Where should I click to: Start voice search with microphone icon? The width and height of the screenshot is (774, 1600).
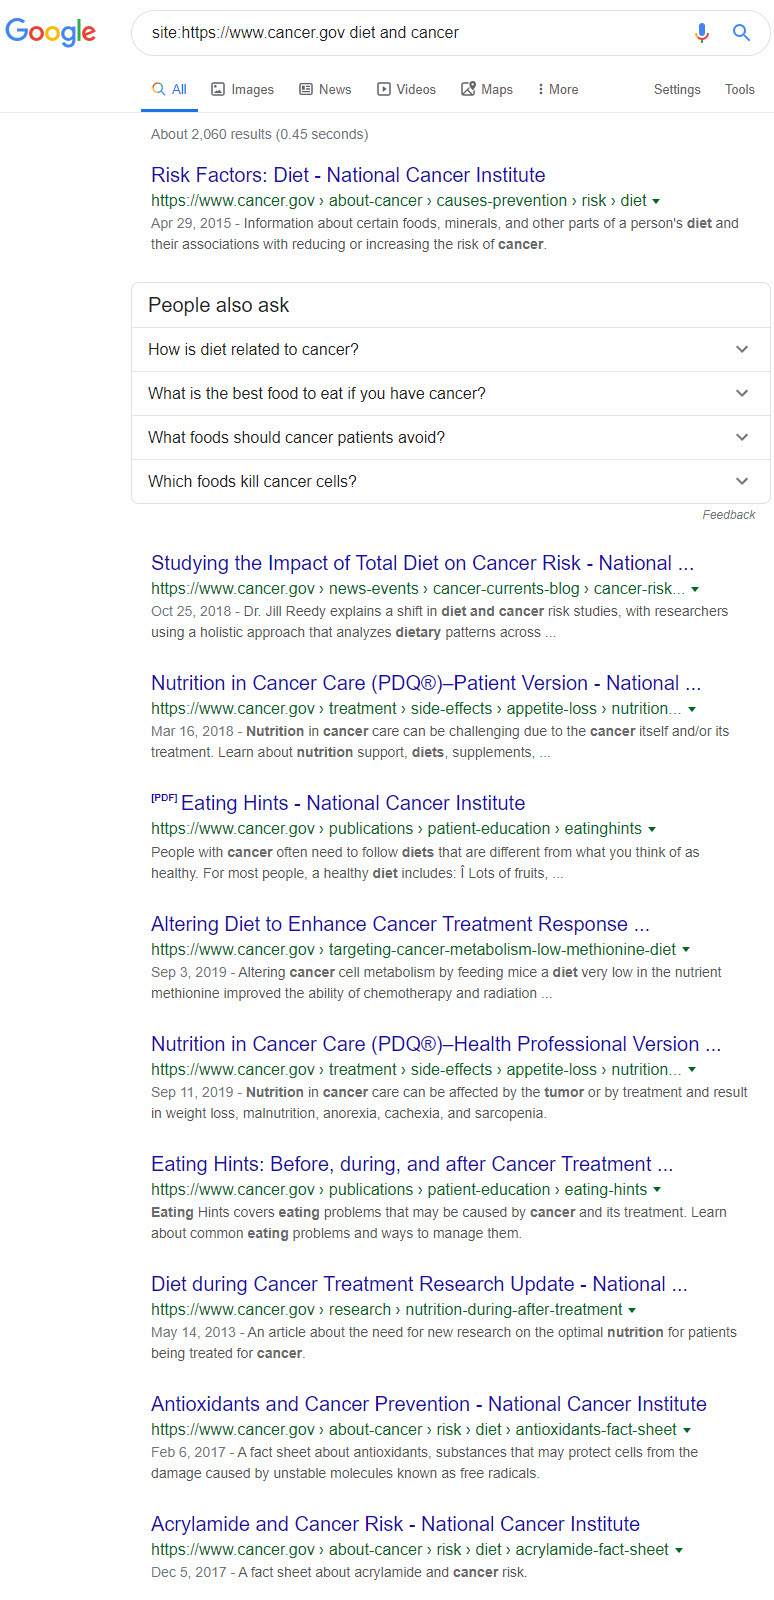[702, 33]
